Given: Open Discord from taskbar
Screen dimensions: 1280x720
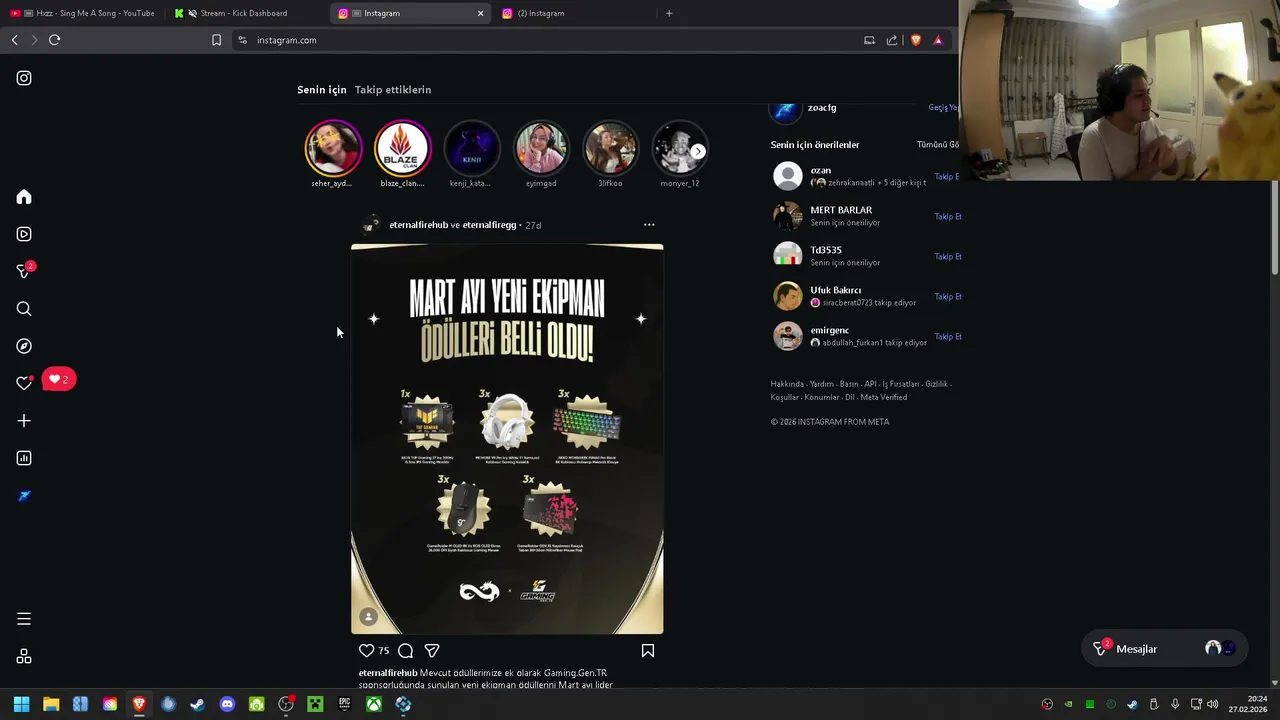Looking at the screenshot, I should (227, 704).
